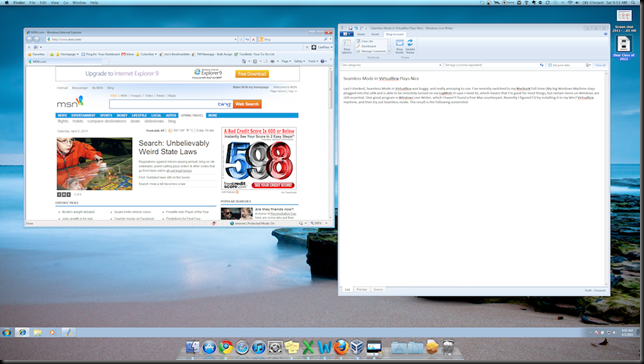Screen dimensions: 644x364
Task: Refresh the page in Internet Explorer
Action: [248, 39]
